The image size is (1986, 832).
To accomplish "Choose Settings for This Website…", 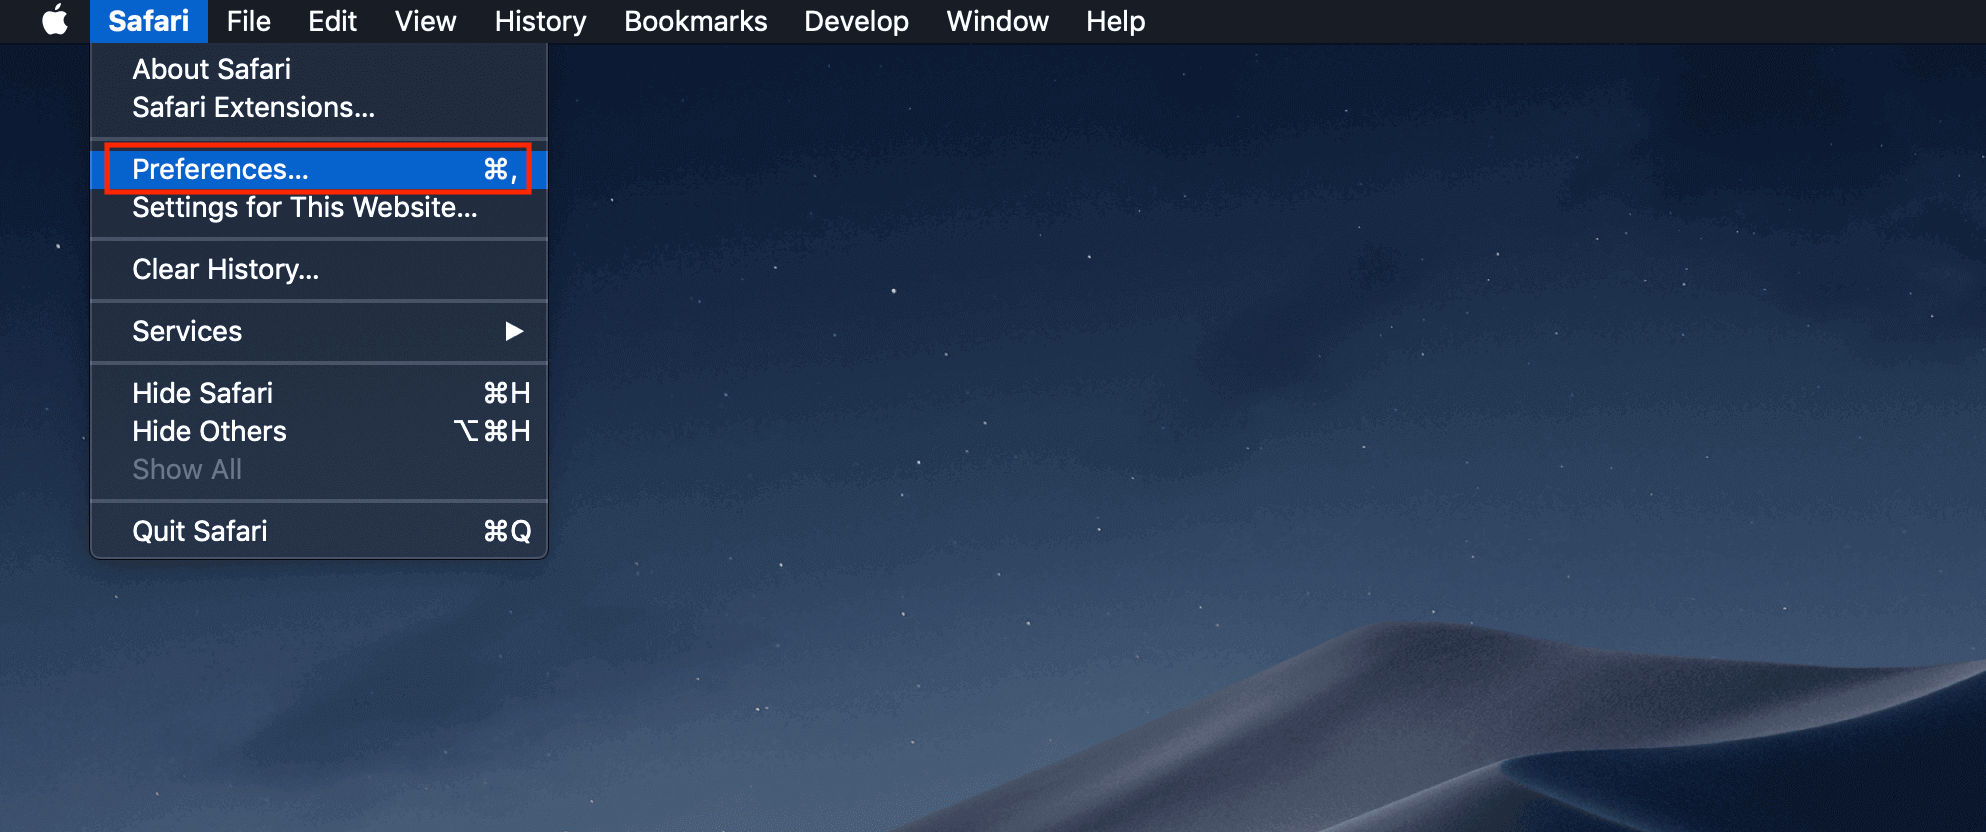I will pyautogui.click(x=319, y=207).
